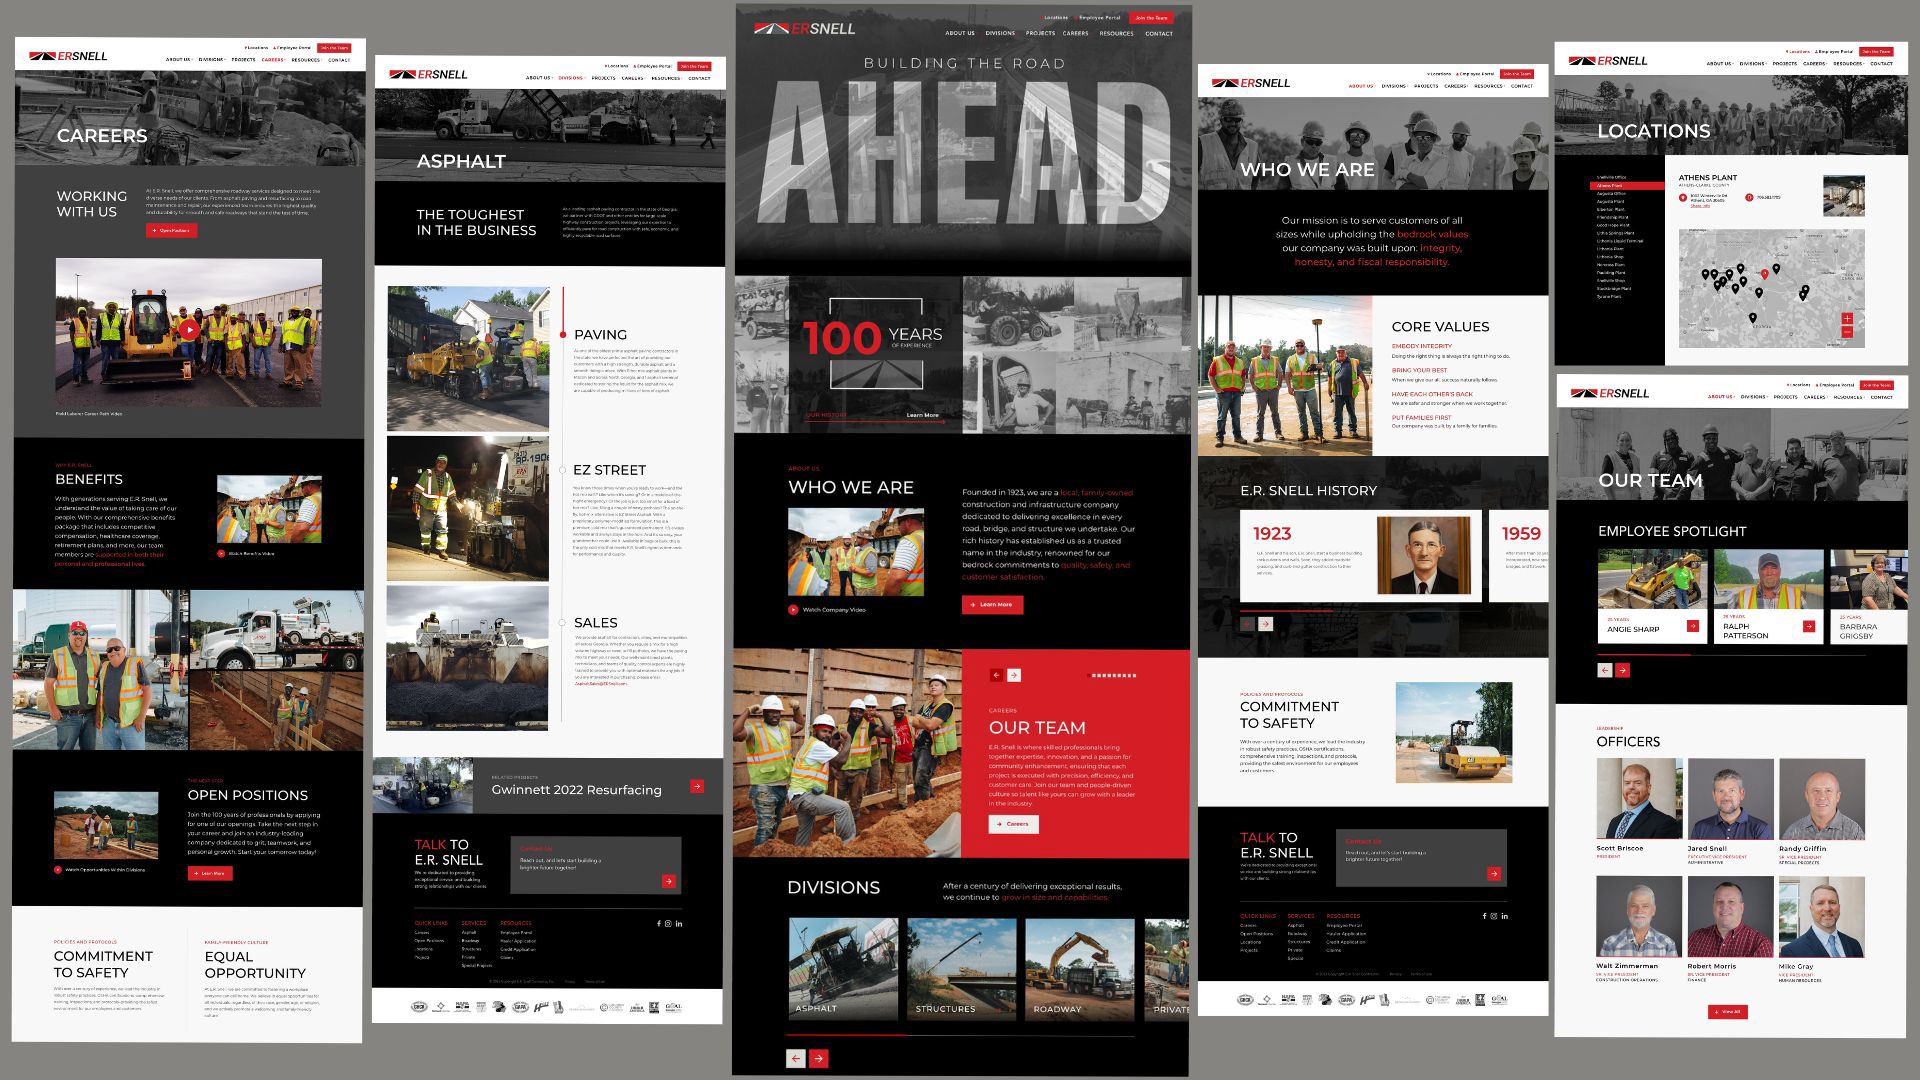This screenshot has height=1080, width=1920.
Task: Click Instagram icon in Asphalt page footer
Action: click(668, 923)
